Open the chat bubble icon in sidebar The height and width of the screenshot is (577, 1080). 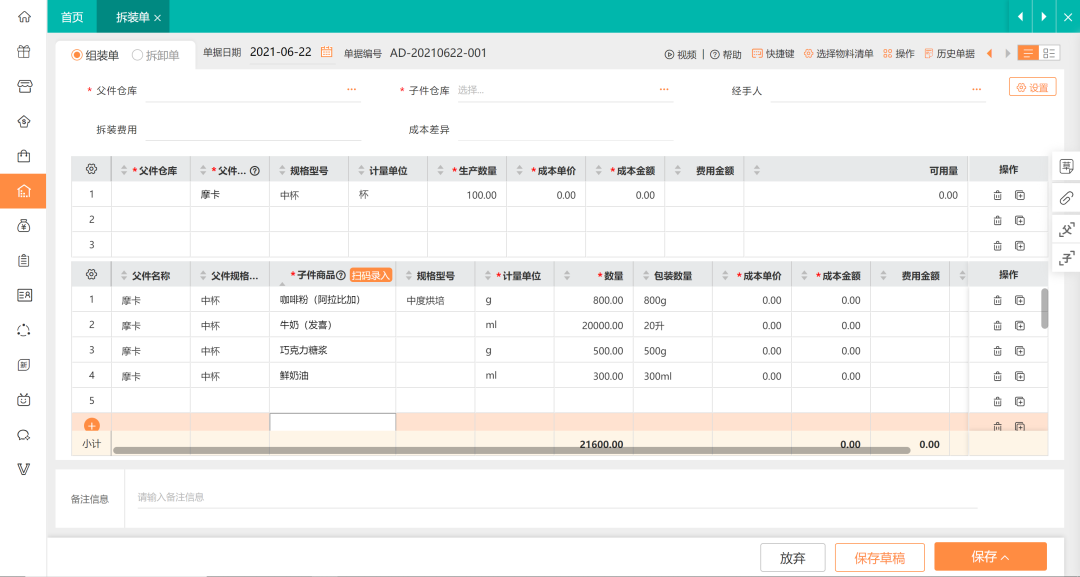pyautogui.click(x=24, y=434)
